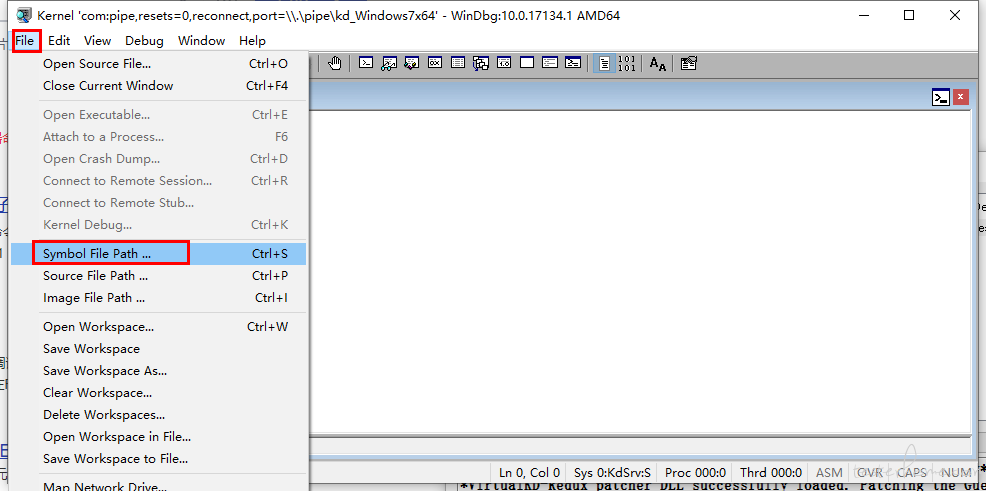Image resolution: width=986 pixels, height=491 pixels.
Task: Select Close Current Window menu entry
Action: point(158,86)
